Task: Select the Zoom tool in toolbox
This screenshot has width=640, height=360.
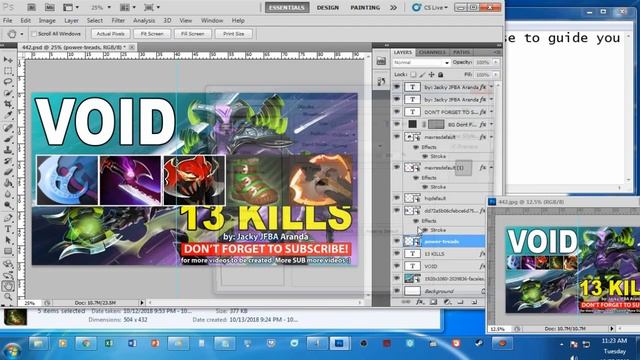Action: click(x=8, y=297)
